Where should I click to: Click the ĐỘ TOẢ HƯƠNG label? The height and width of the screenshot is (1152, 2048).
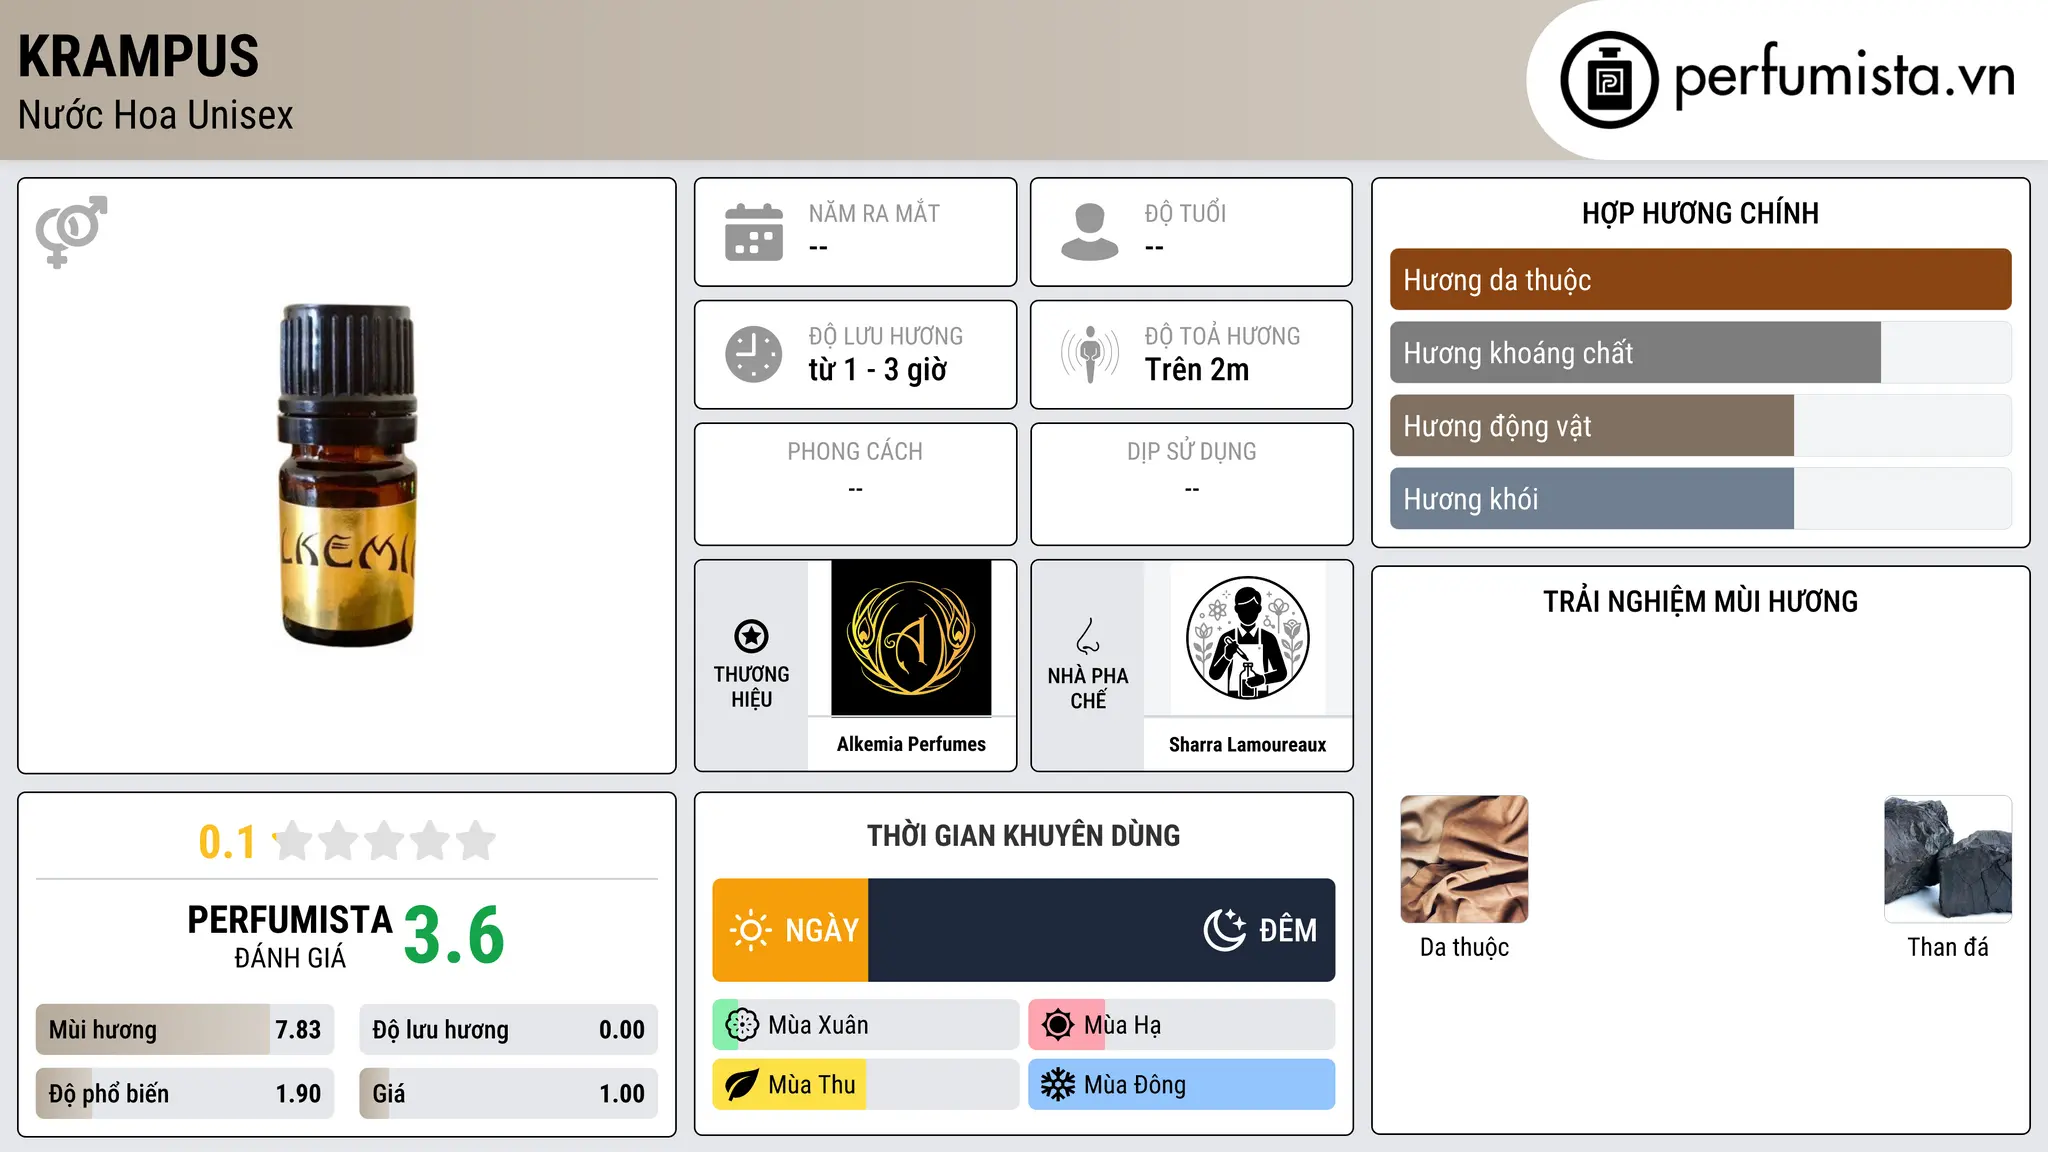tap(1222, 336)
